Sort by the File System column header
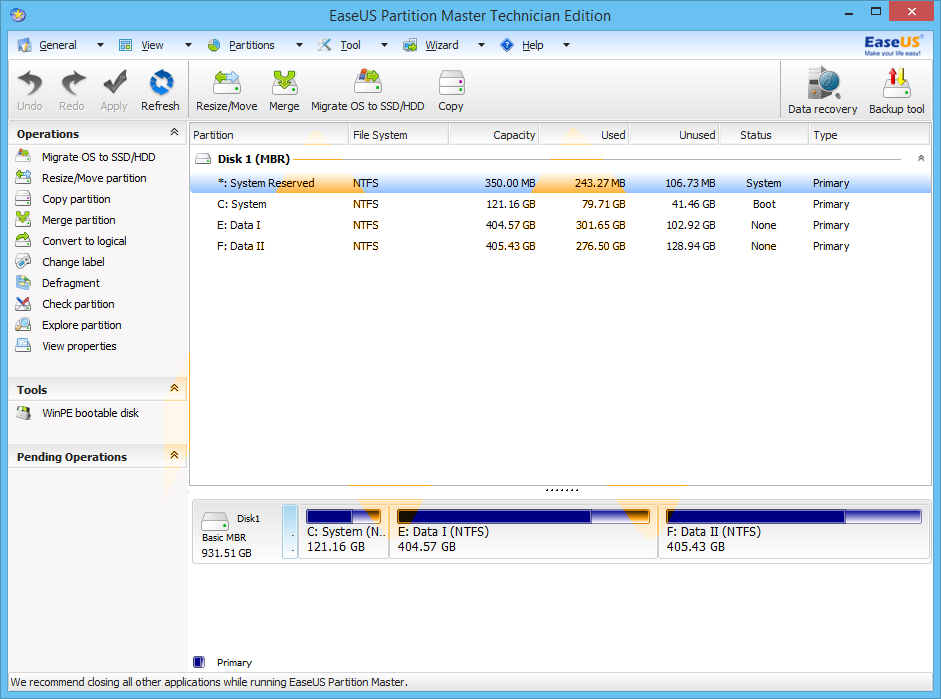Screen dimensions: 941x699 tap(398, 135)
